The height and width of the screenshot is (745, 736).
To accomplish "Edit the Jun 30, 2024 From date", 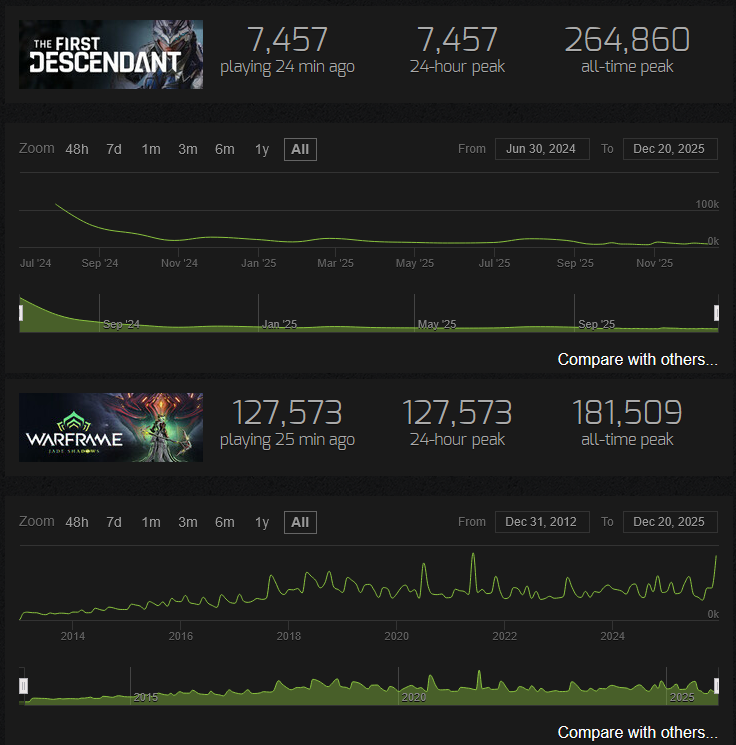I will [x=542, y=149].
